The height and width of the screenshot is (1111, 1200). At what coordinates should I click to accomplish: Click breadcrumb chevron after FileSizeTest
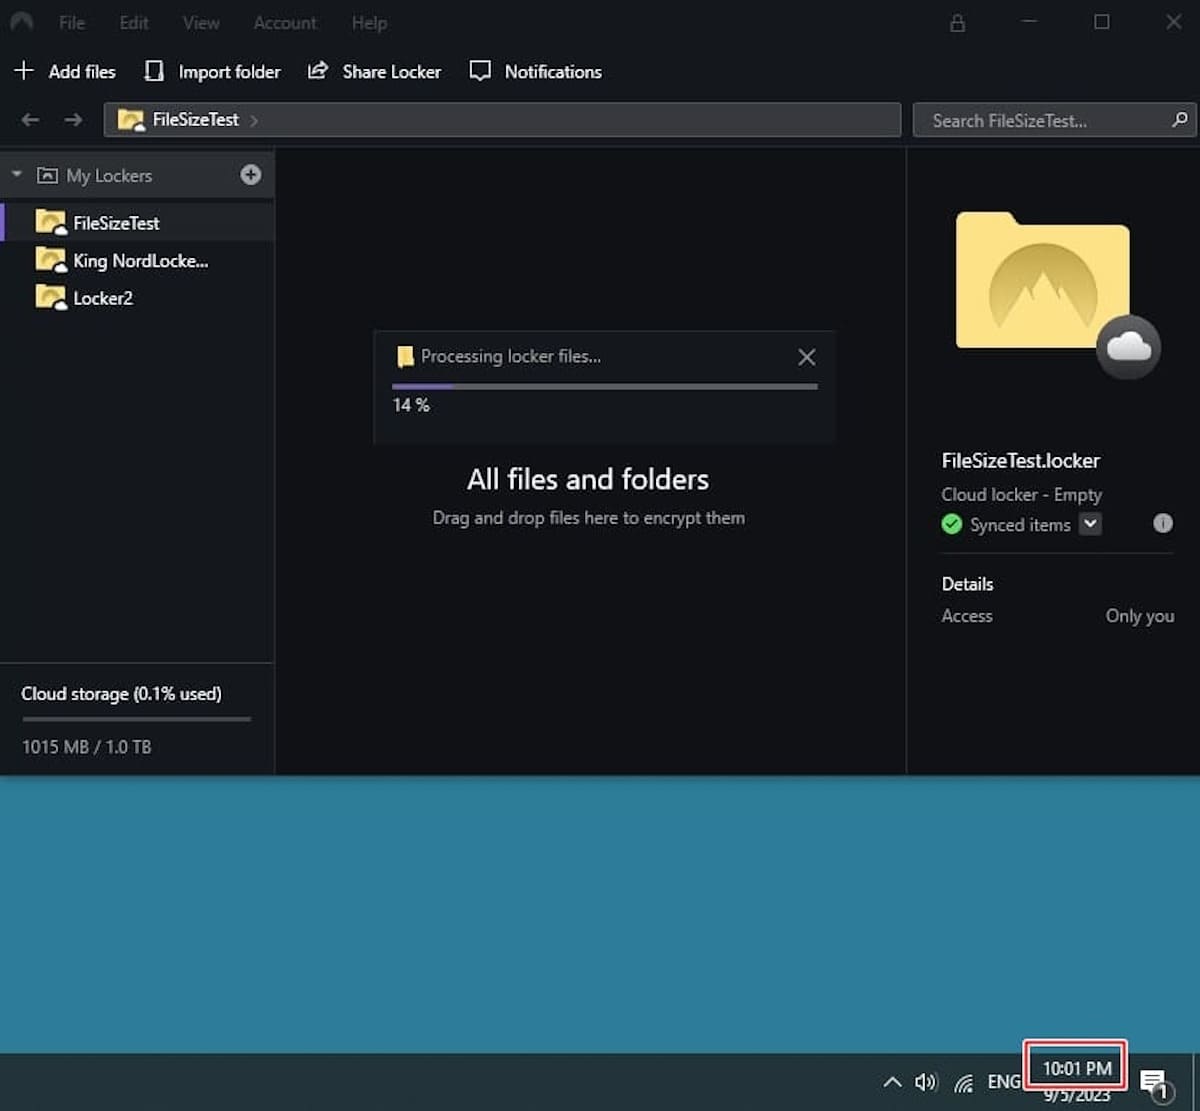pyautogui.click(x=254, y=120)
